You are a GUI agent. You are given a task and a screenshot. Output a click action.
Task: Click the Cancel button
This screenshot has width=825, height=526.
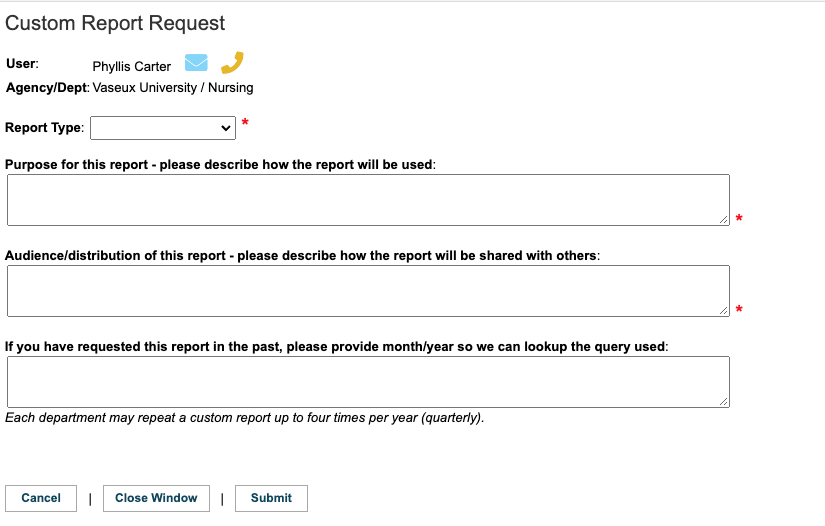coord(41,498)
